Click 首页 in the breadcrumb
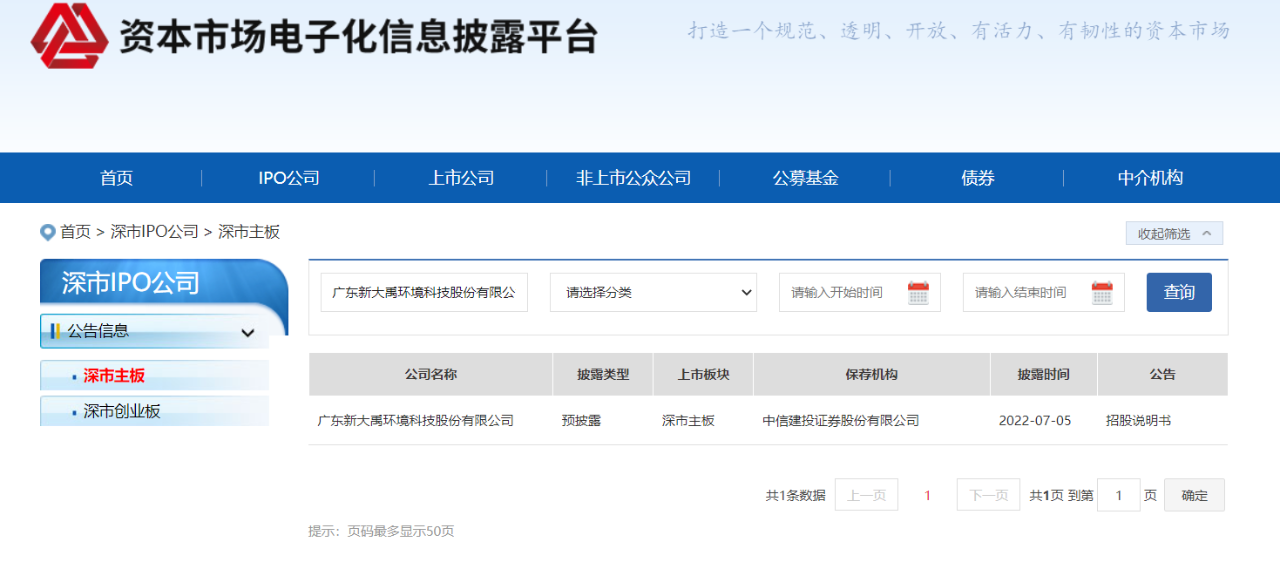Viewport: 1280px width, 586px height. pos(75,232)
